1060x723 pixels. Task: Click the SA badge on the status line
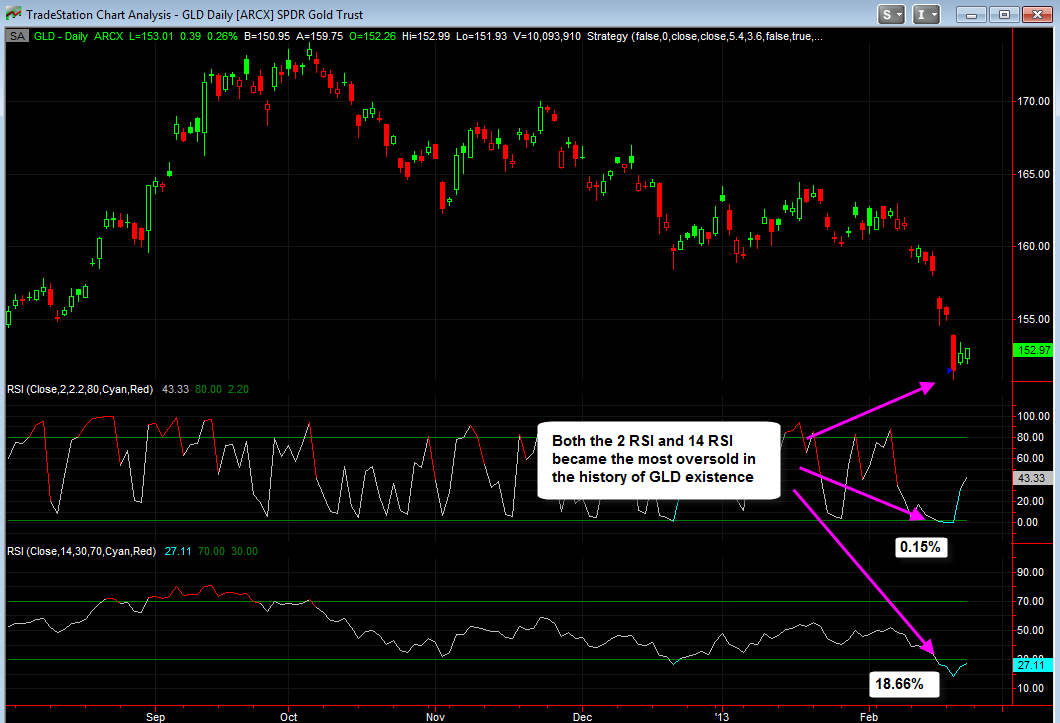coord(18,37)
